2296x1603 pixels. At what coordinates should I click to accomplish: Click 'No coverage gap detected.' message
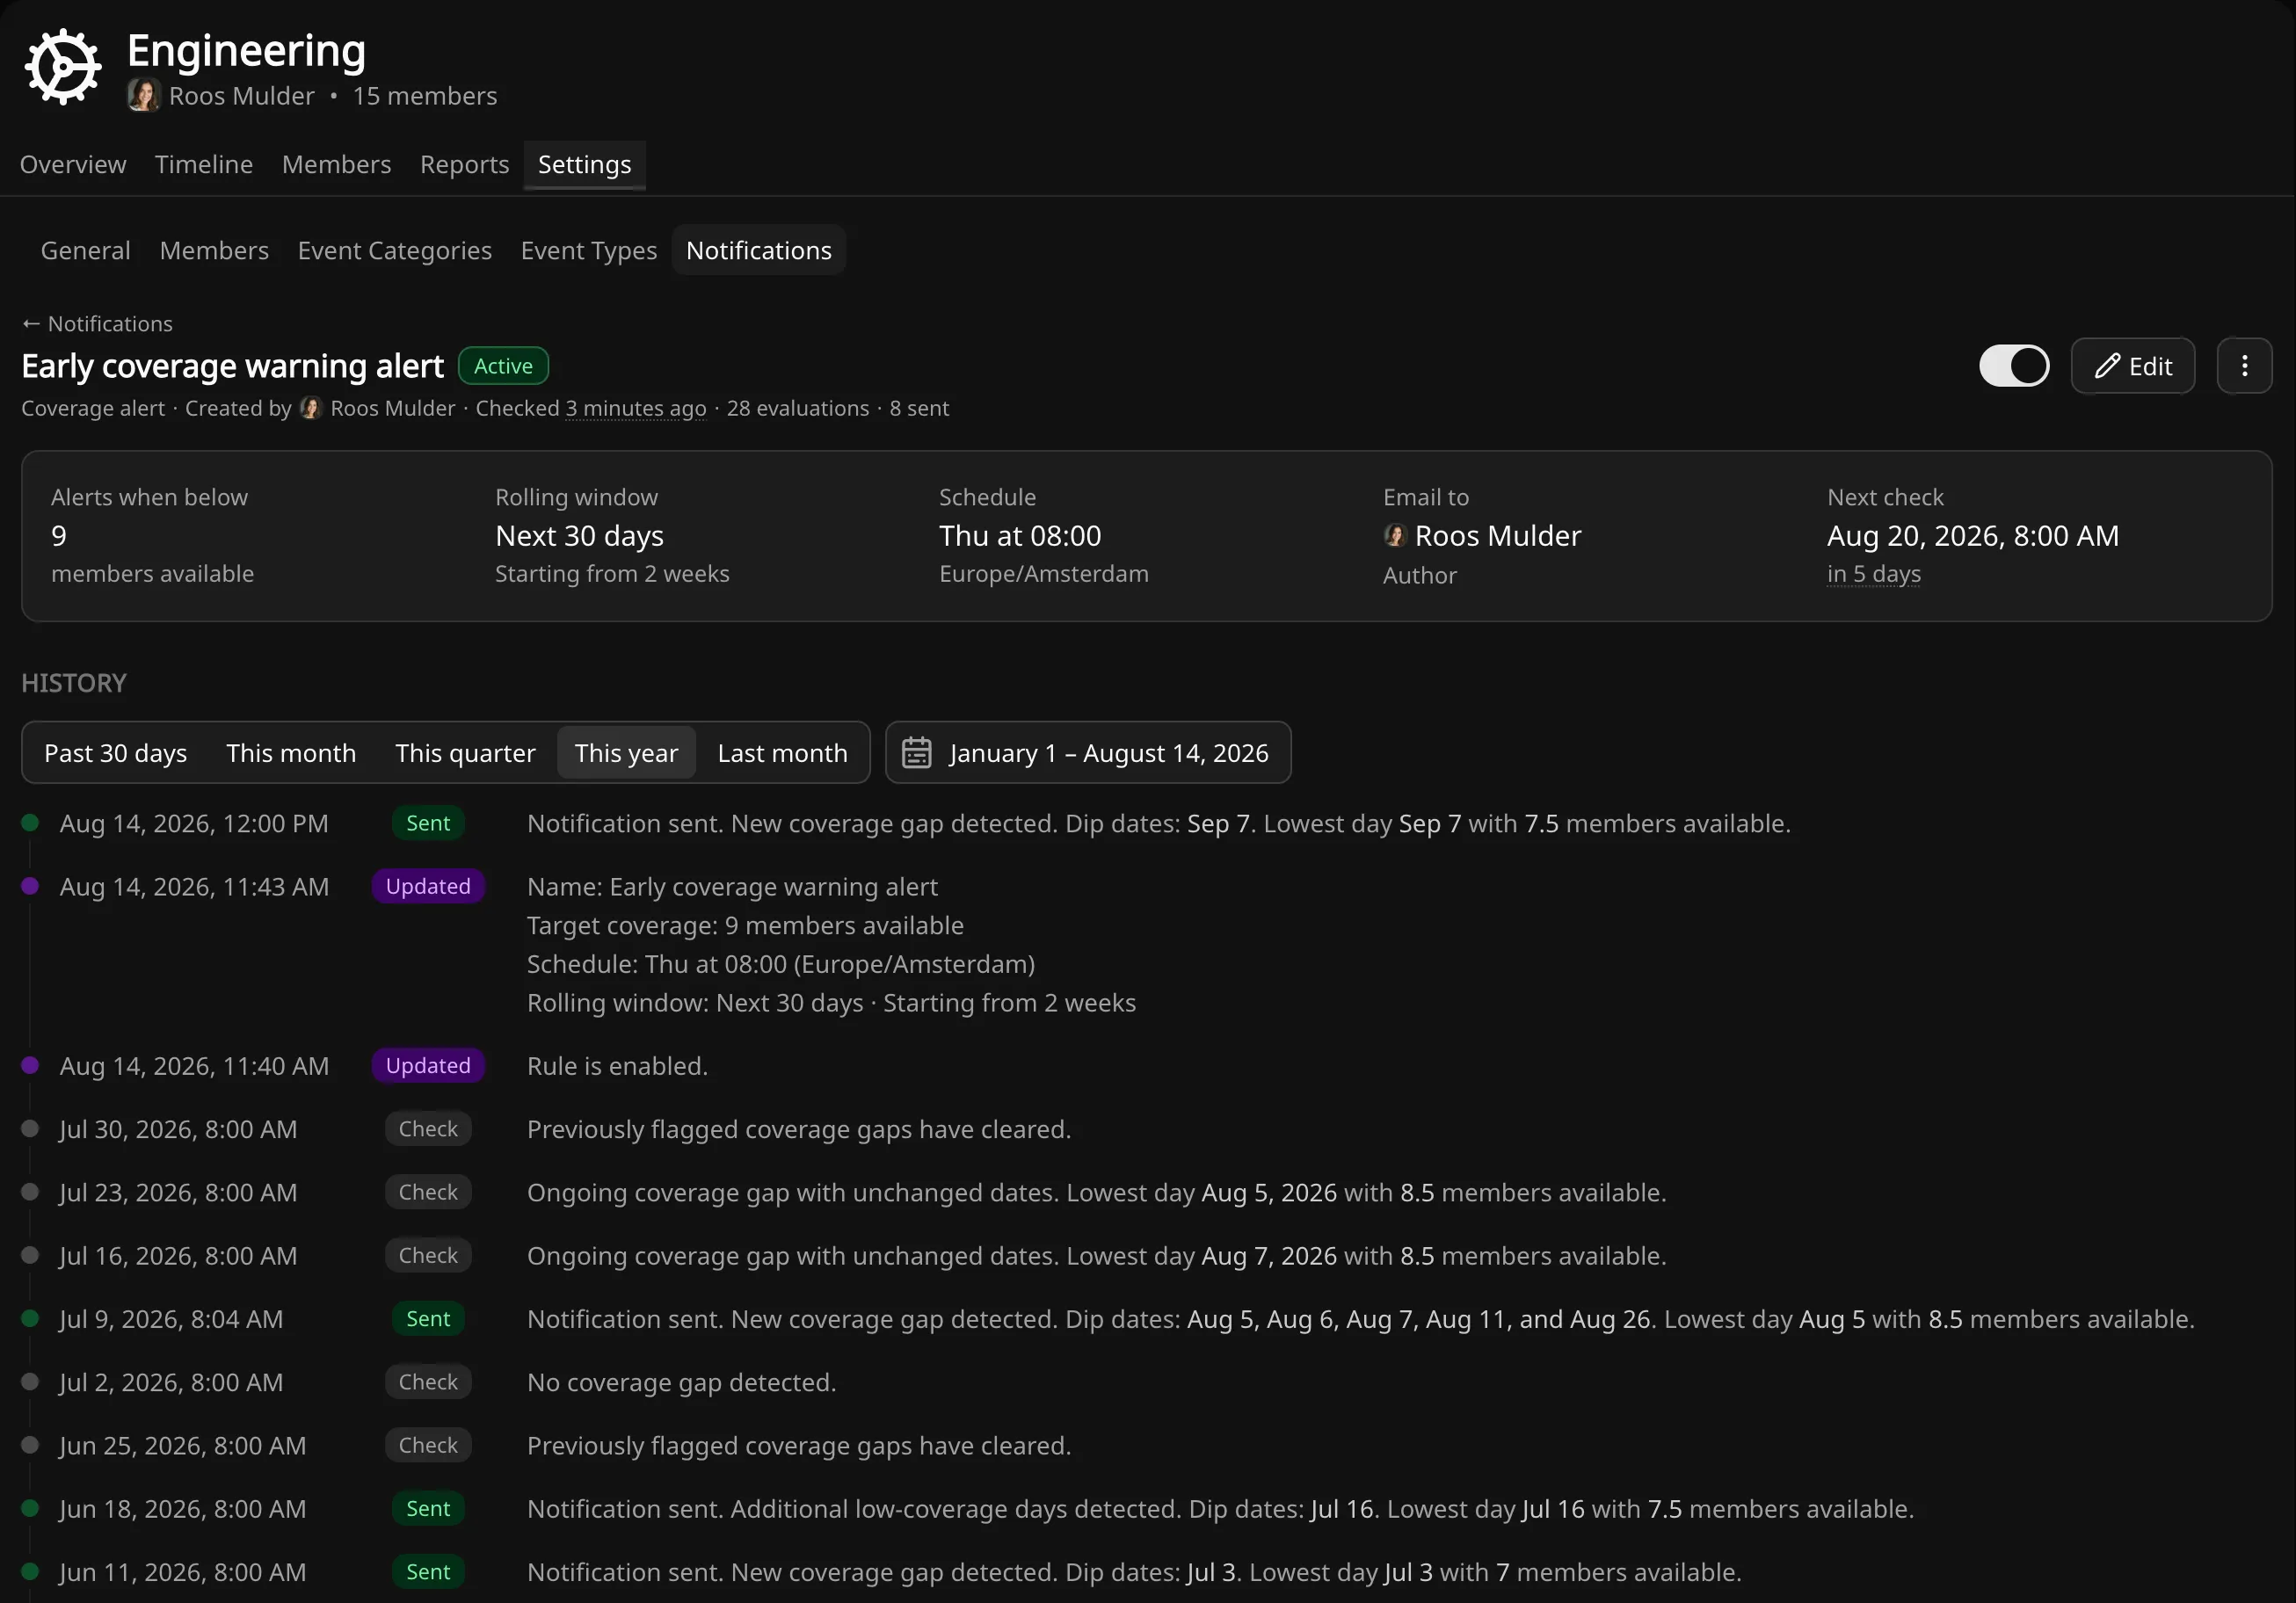coord(681,1382)
